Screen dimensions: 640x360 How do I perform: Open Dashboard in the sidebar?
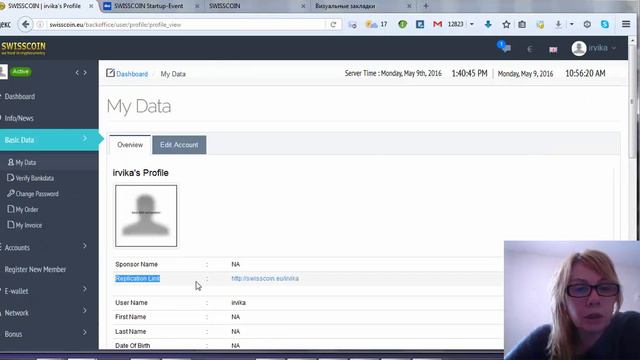point(20,97)
